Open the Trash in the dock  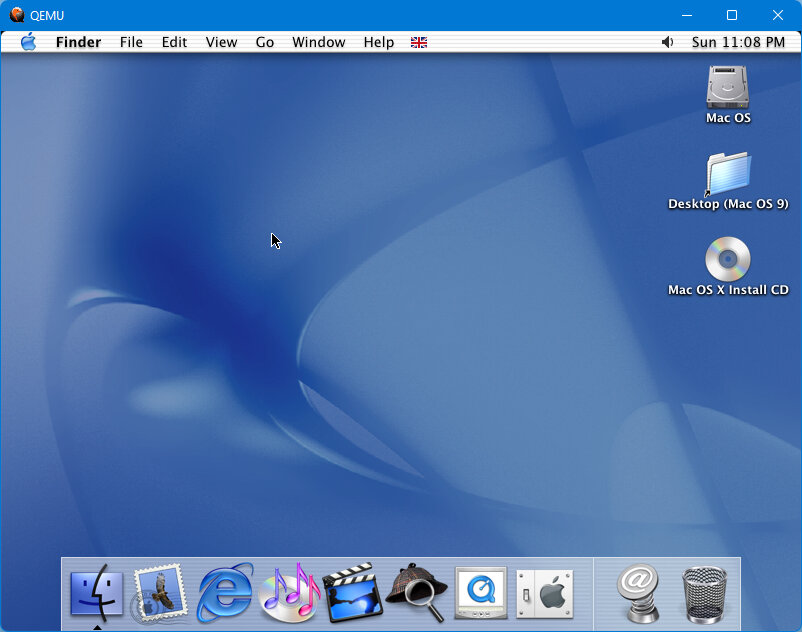pos(704,593)
